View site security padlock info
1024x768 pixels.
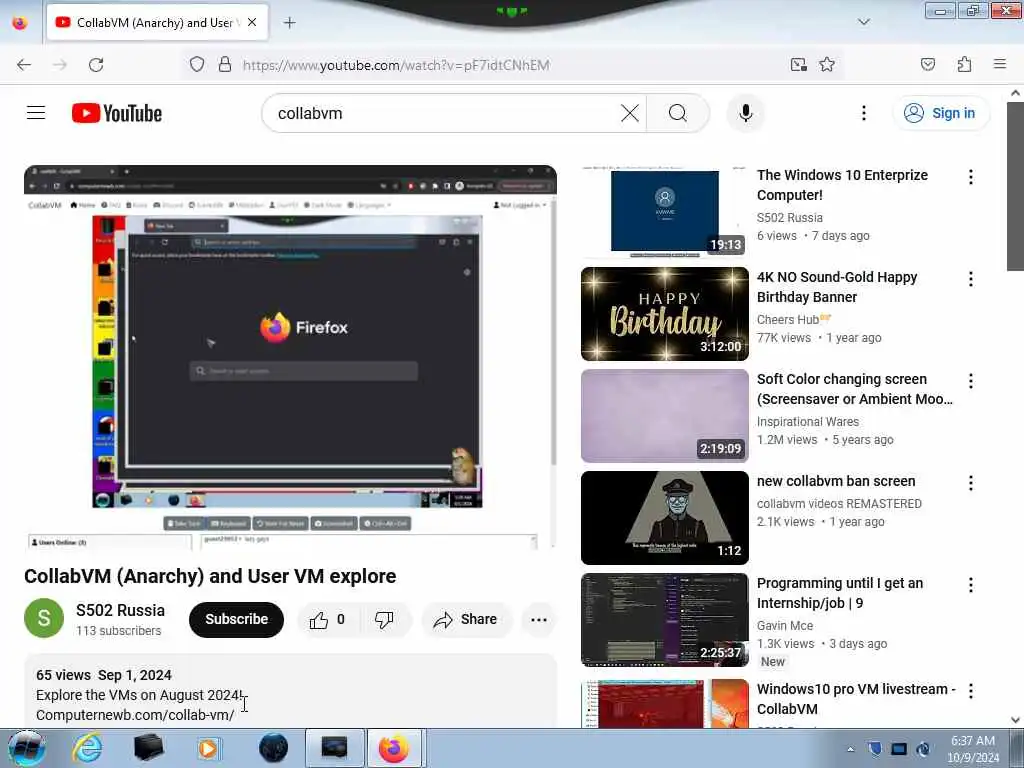click(x=225, y=65)
